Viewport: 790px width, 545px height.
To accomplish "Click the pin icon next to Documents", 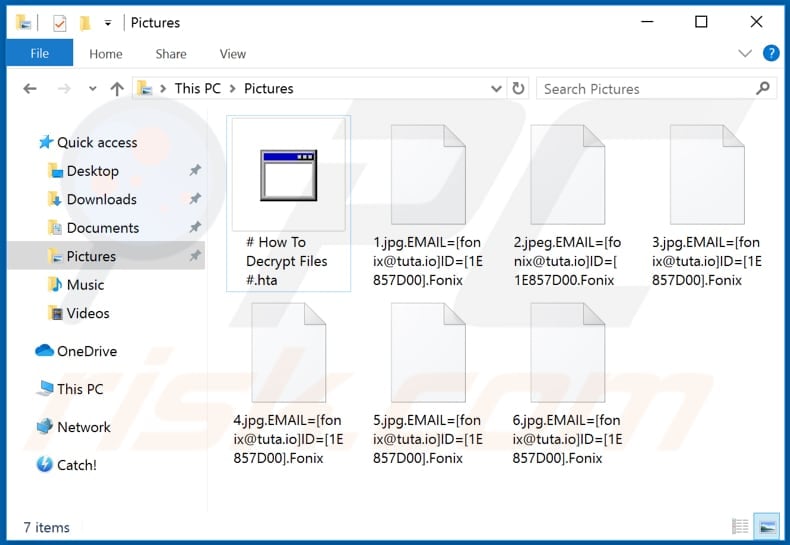I will click(x=195, y=227).
